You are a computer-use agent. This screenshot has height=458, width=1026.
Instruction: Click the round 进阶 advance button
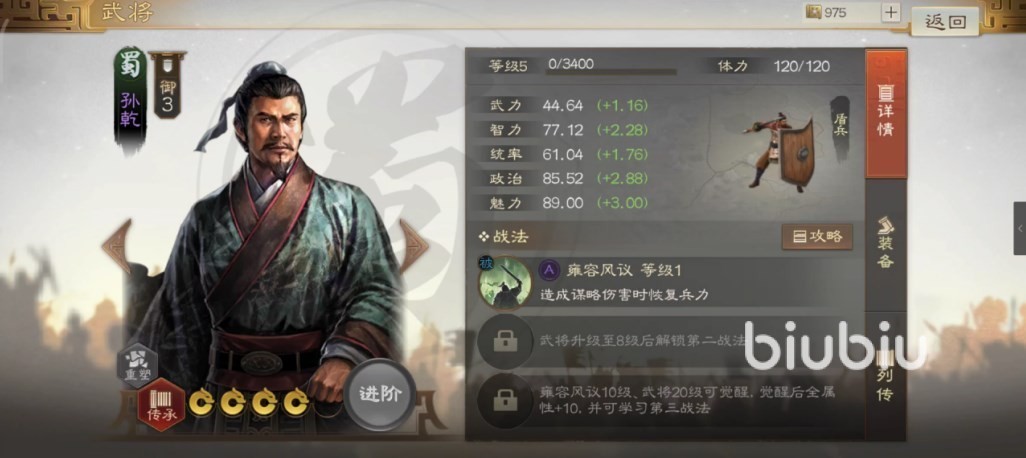[380, 395]
